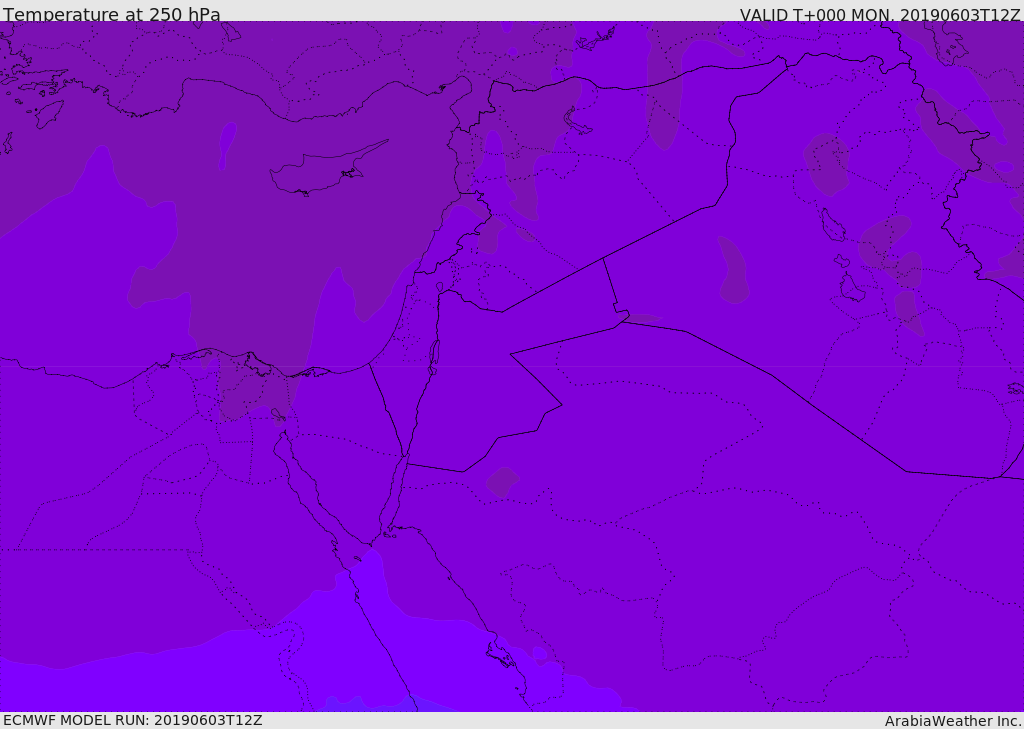Click the 'VALID T+000 MON. 20190603T12Z' label
The height and width of the screenshot is (729, 1024).
pos(880,15)
